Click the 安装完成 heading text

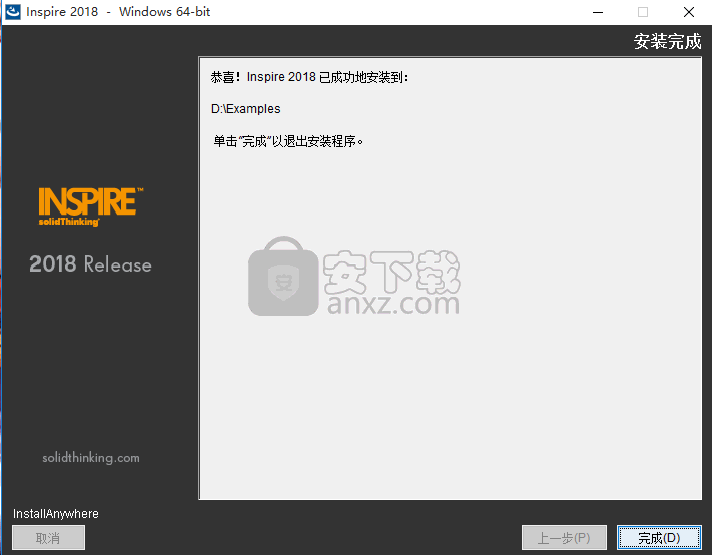pyautogui.click(x=668, y=42)
